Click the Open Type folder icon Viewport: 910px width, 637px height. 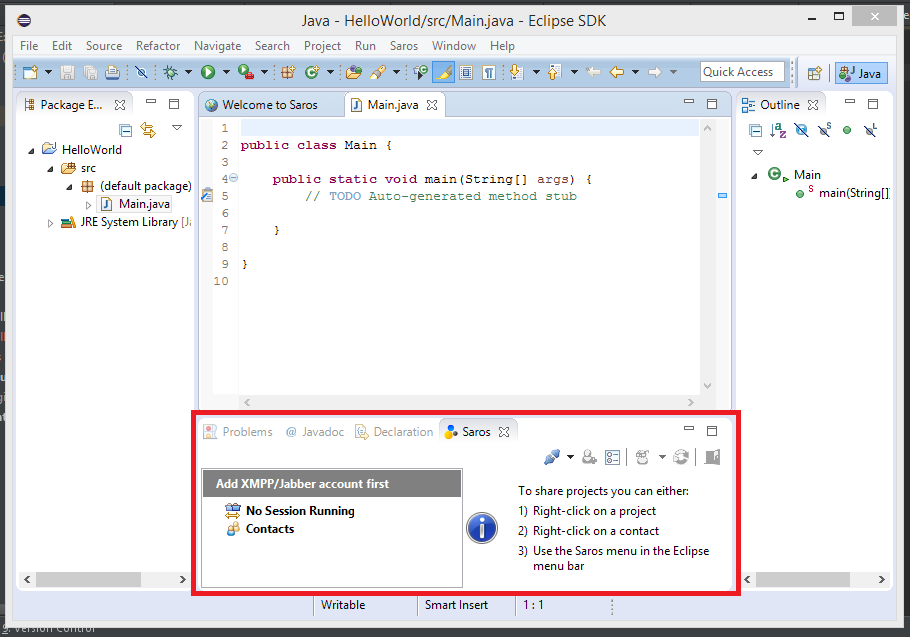pyautogui.click(x=353, y=72)
